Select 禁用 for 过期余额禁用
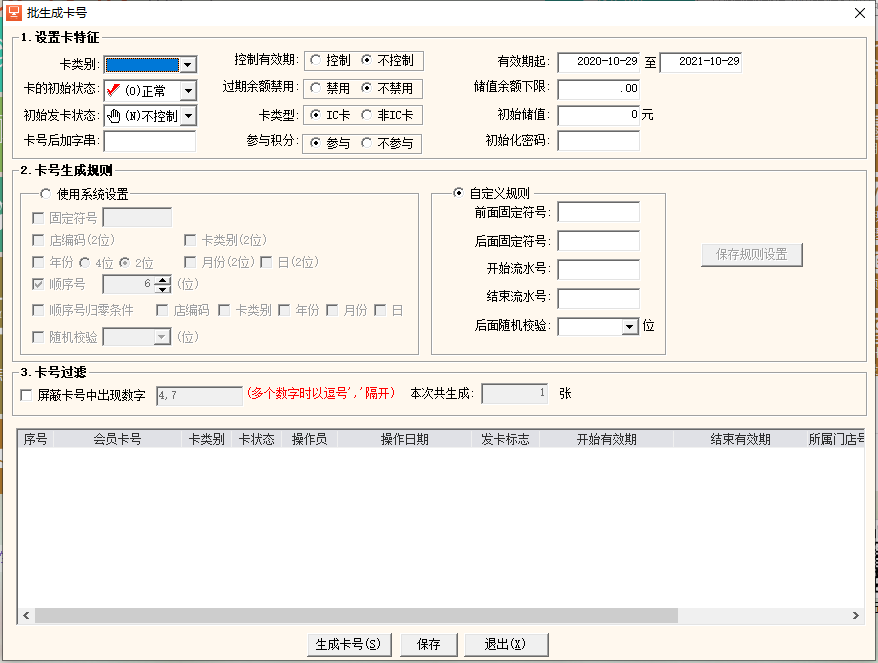Viewport: 878px width, 663px height. pyautogui.click(x=330, y=88)
